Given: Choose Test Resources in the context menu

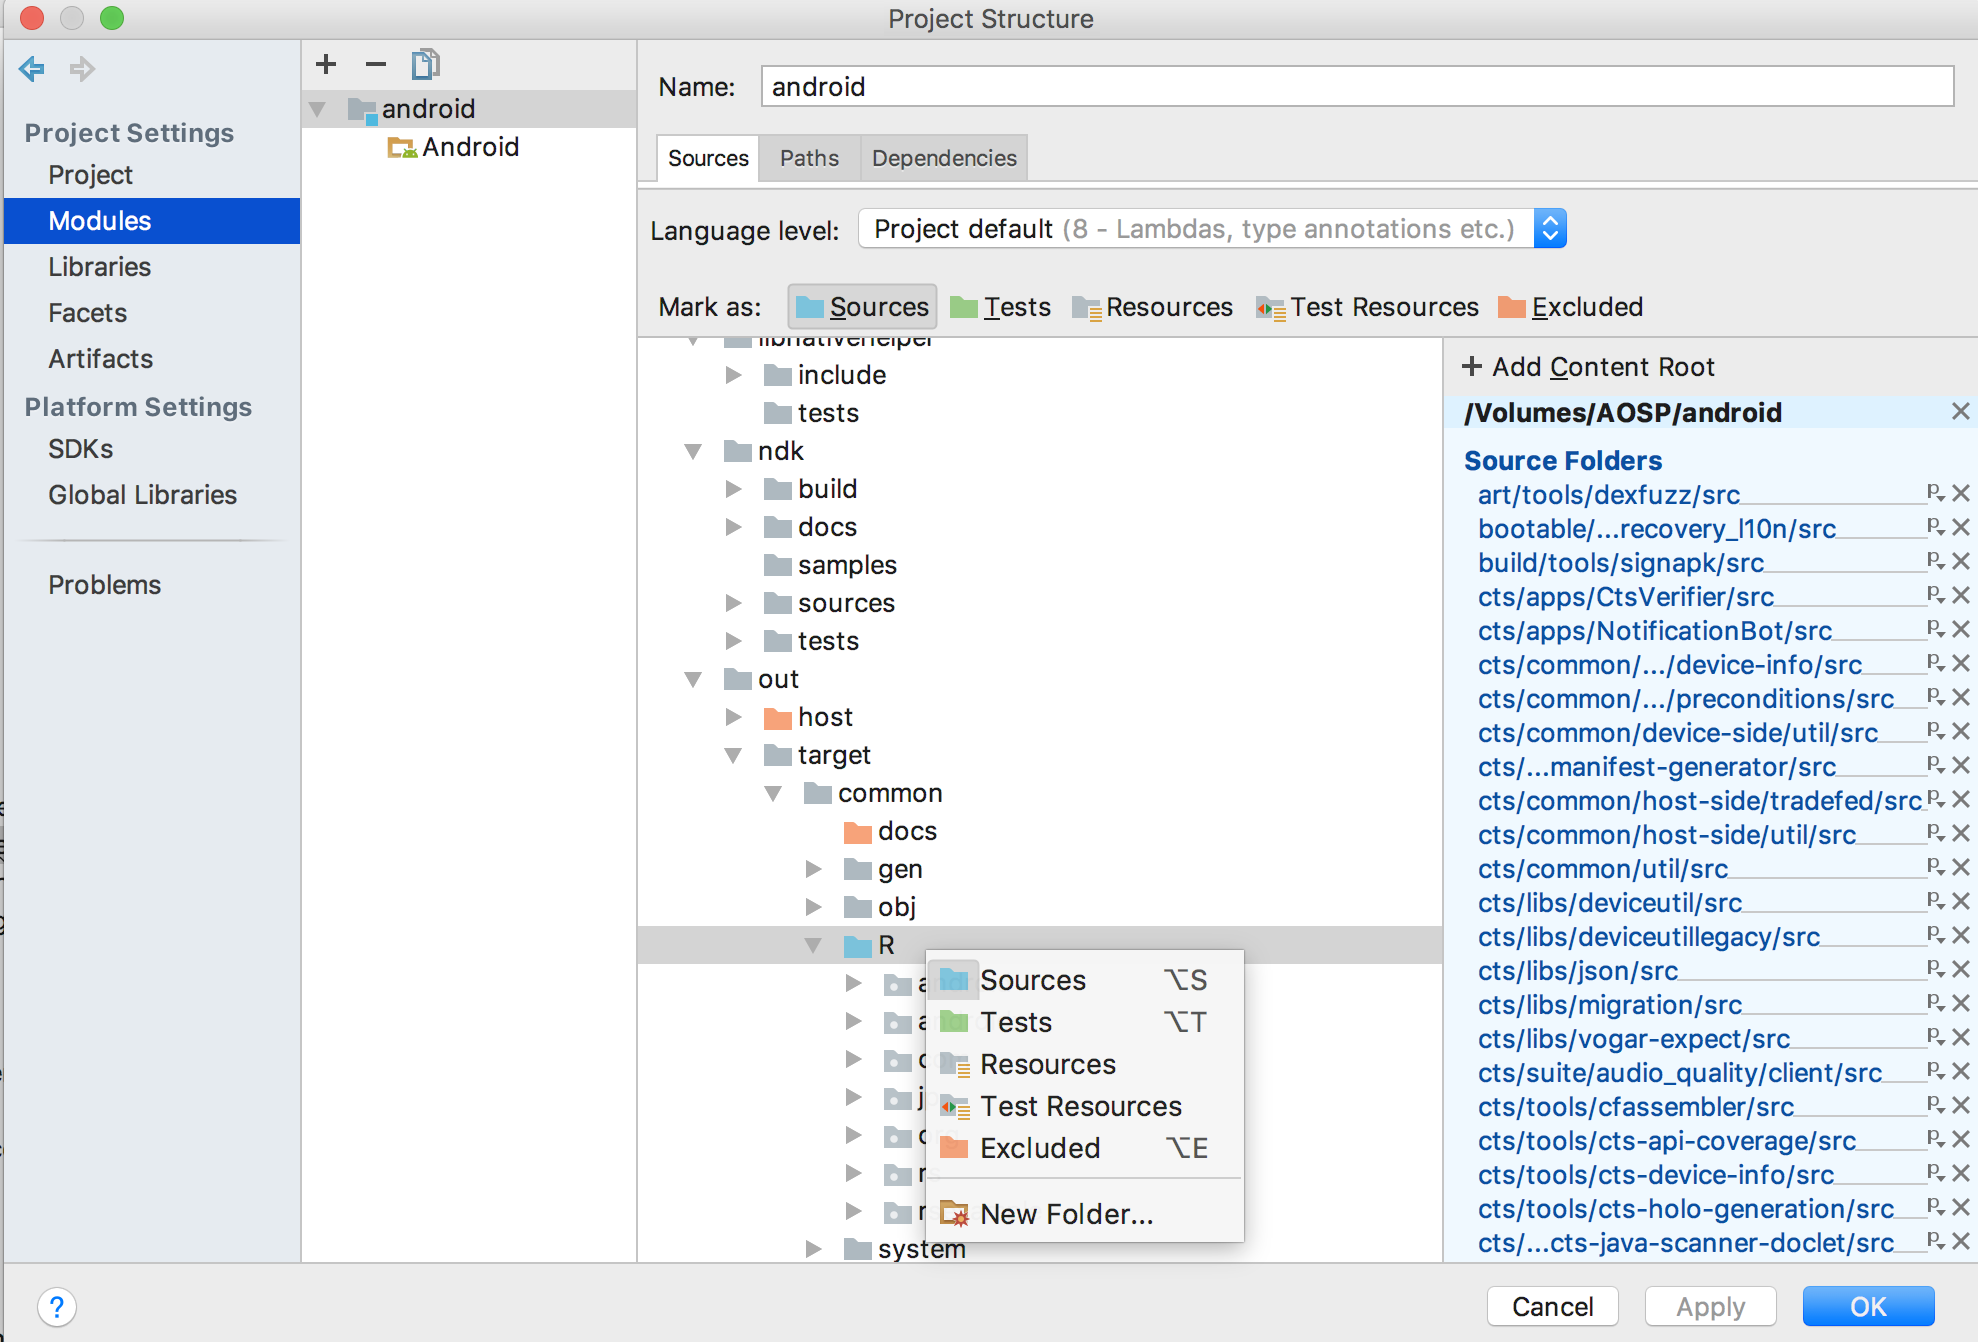Looking at the screenshot, I should (1085, 1106).
